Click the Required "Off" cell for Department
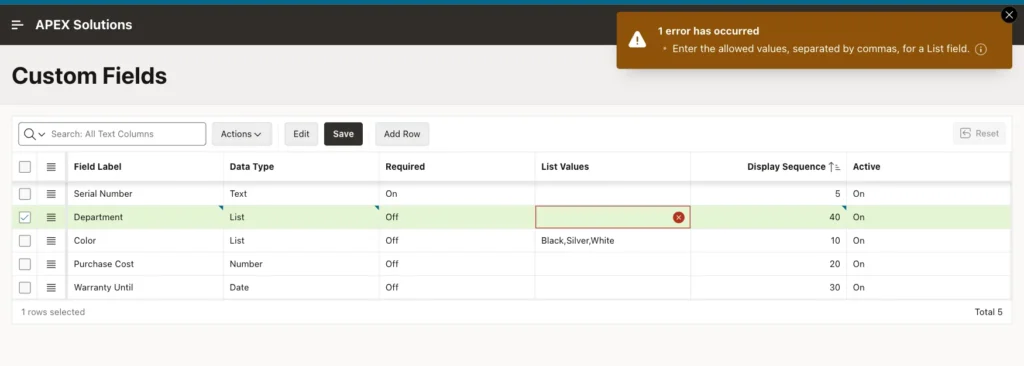Screen dimensions: 1024x366 457,218
